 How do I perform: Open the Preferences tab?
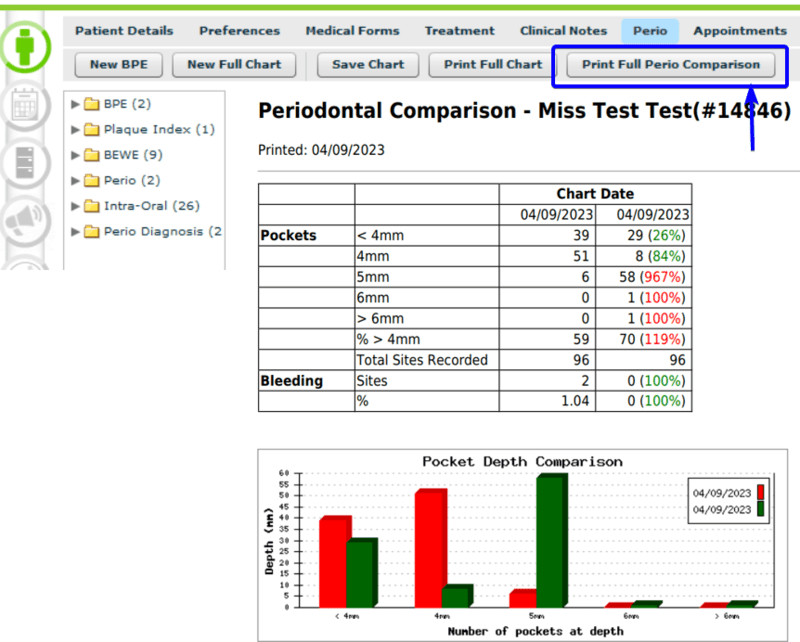coord(239,31)
